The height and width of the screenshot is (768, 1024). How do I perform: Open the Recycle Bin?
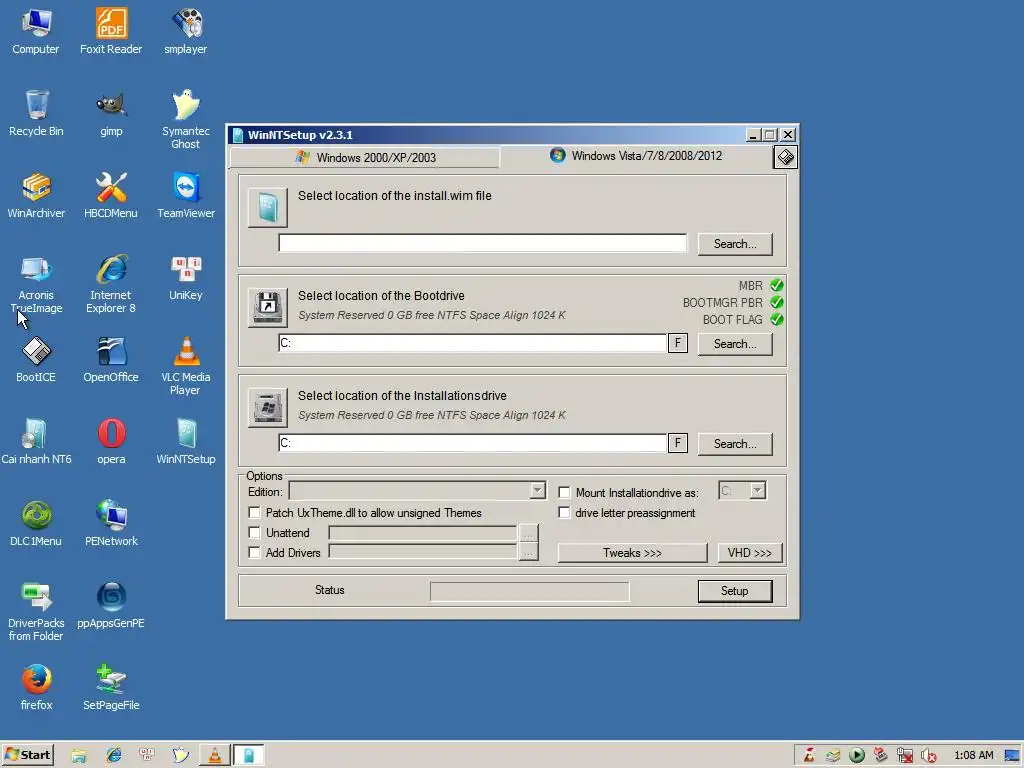point(36,113)
